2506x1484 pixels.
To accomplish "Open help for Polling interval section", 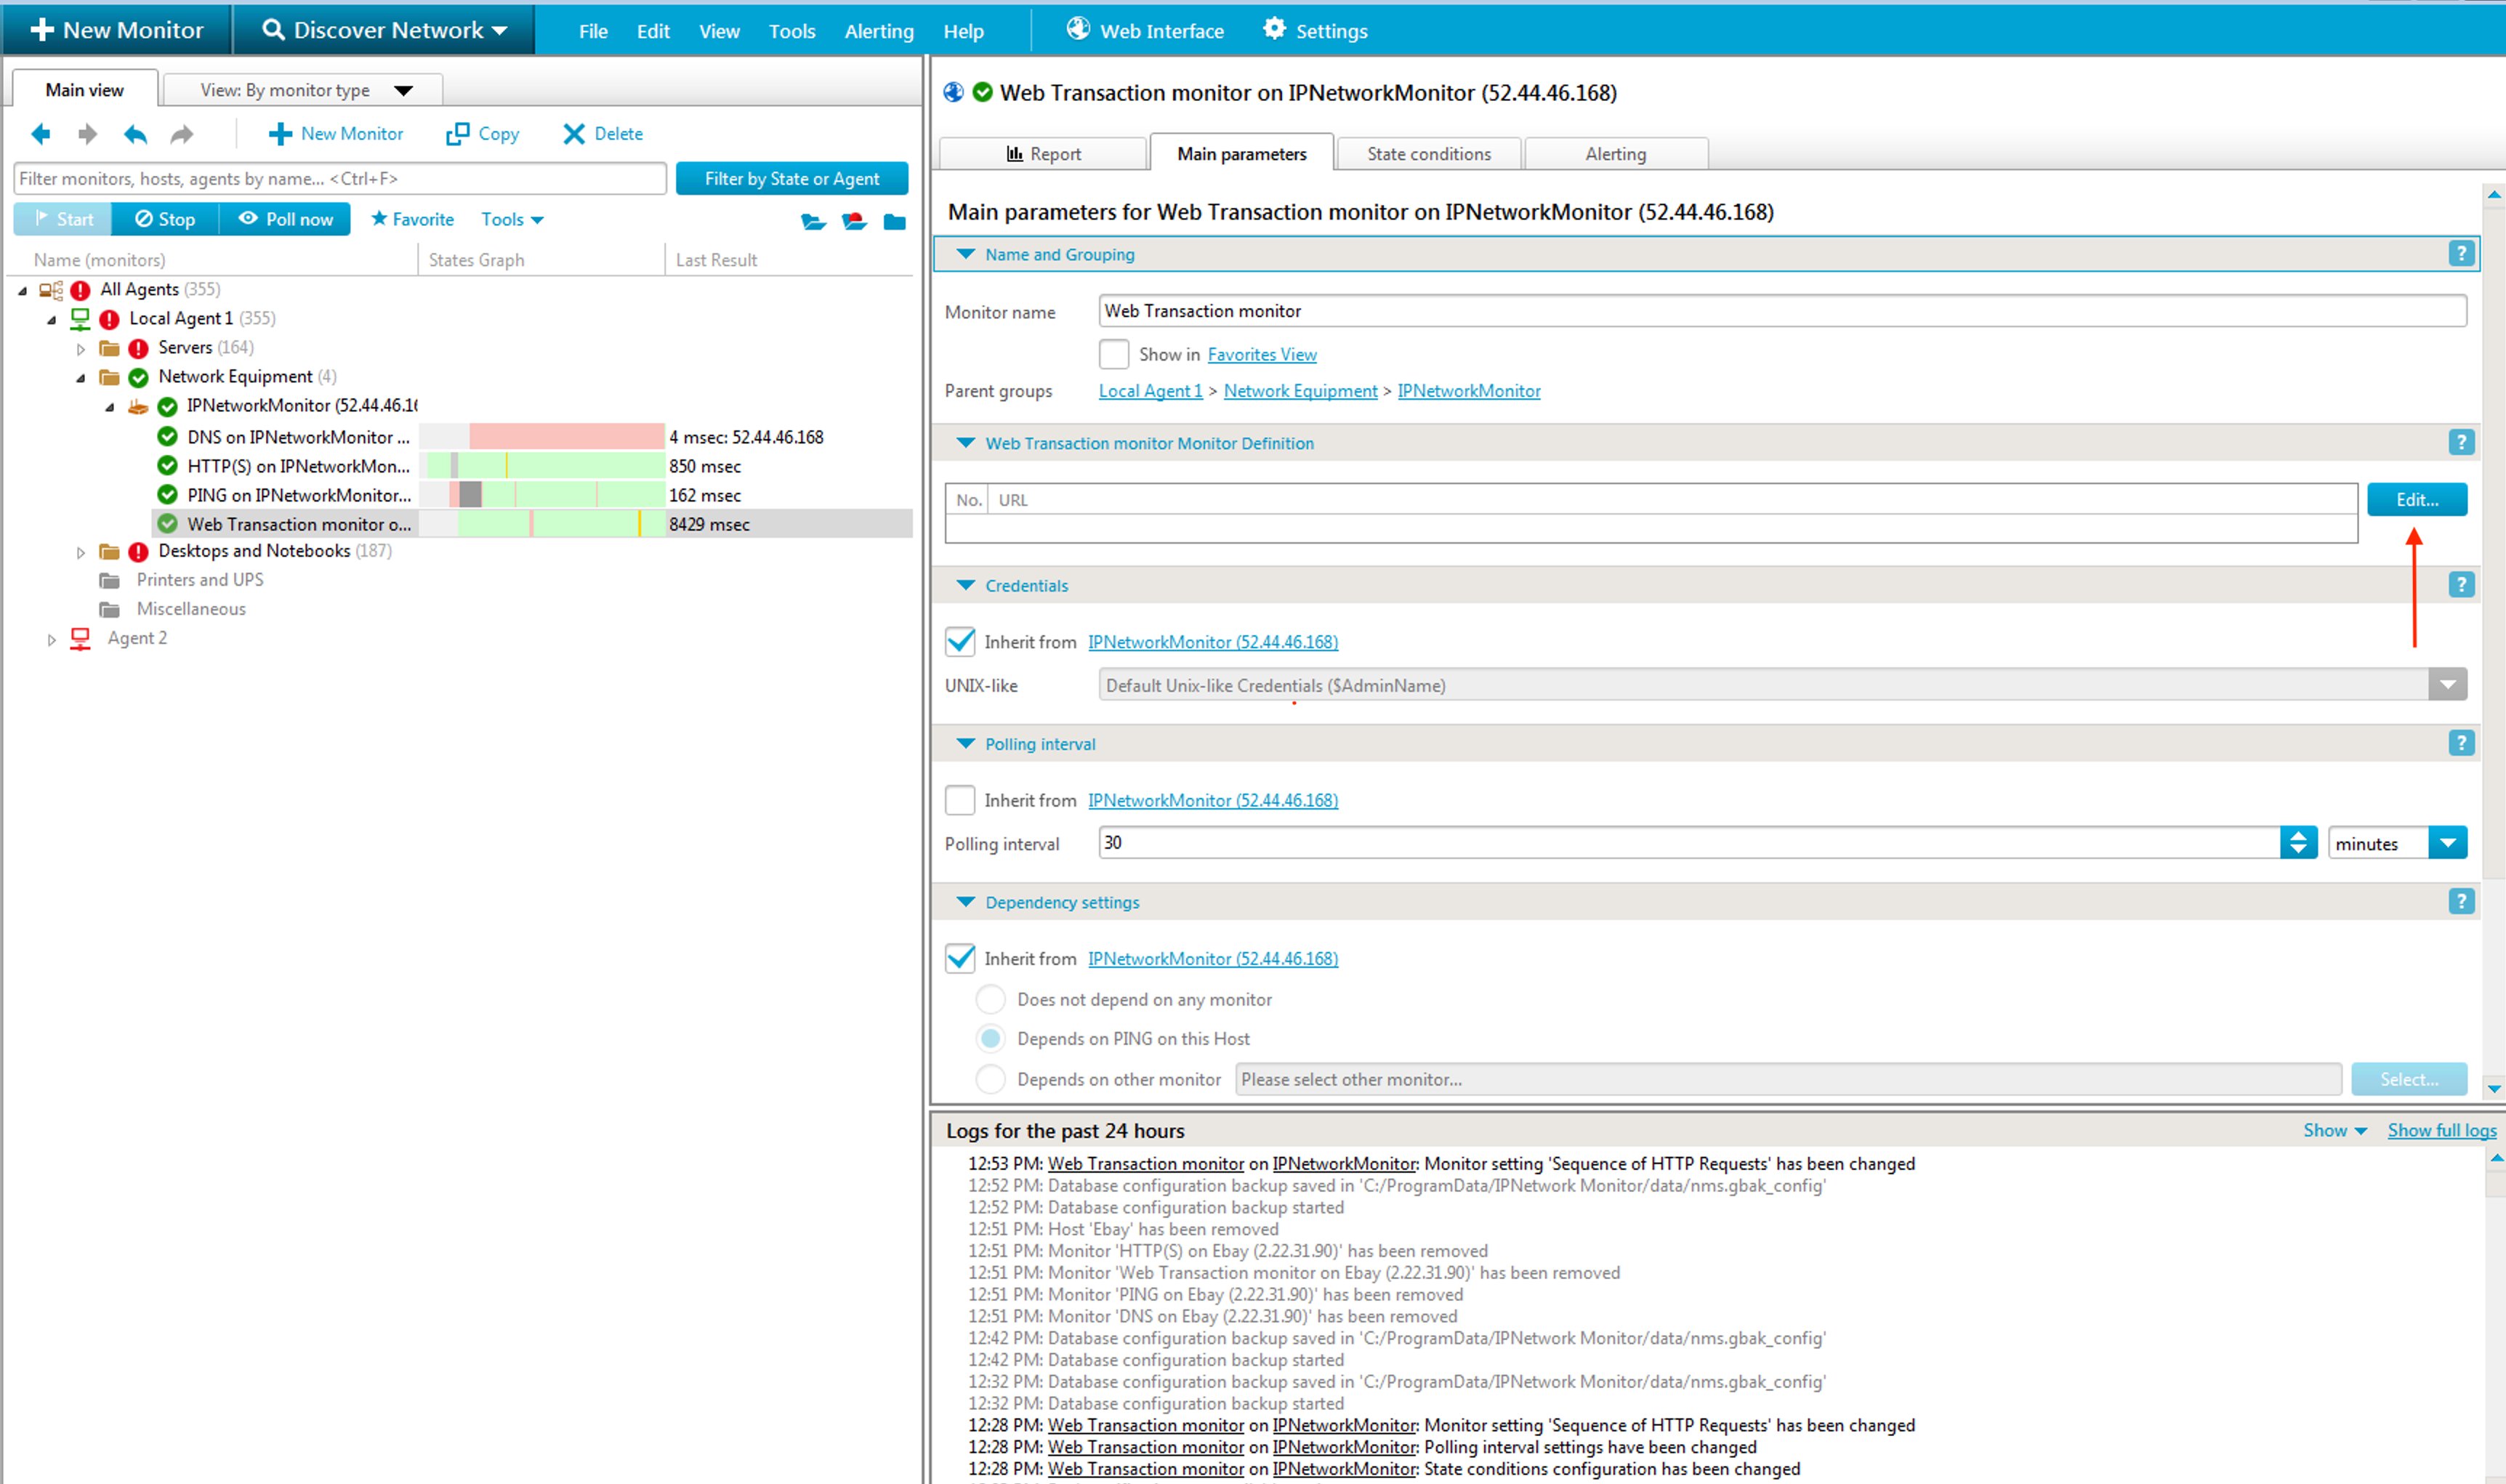I will [2461, 743].
